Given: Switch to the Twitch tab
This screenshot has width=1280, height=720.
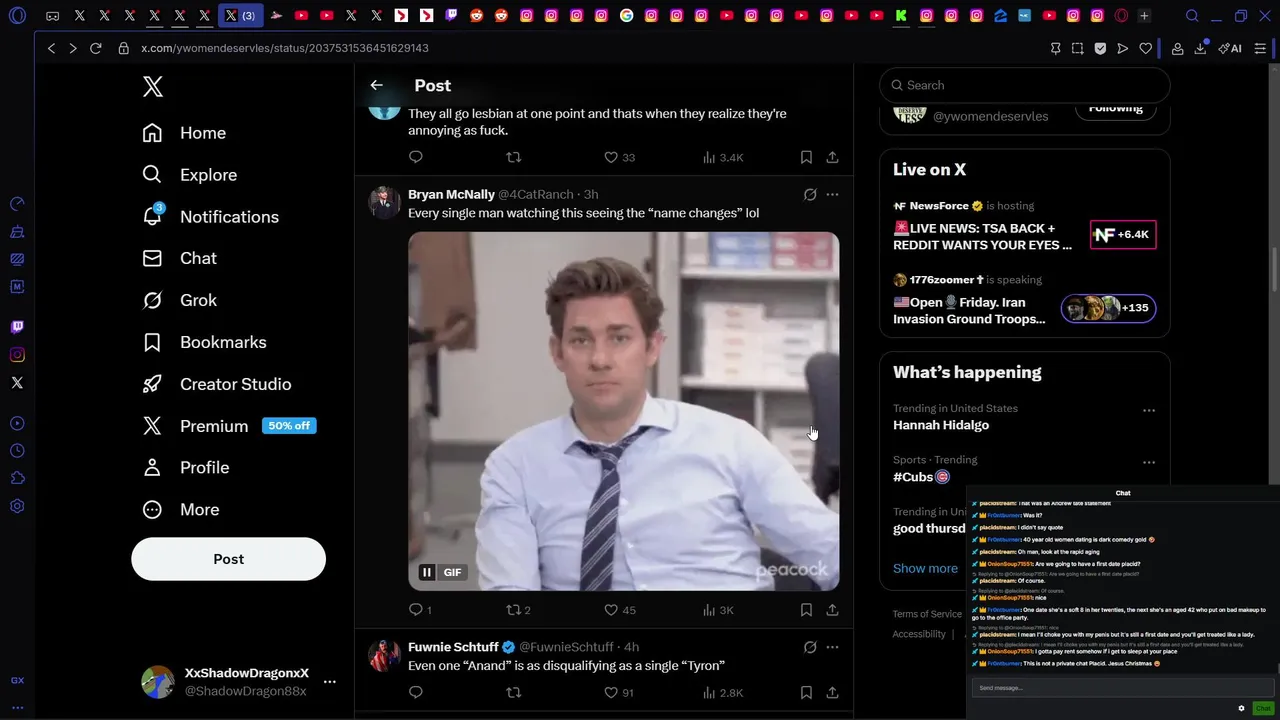Looking at the screenshot, I should (x=451, y=16).
